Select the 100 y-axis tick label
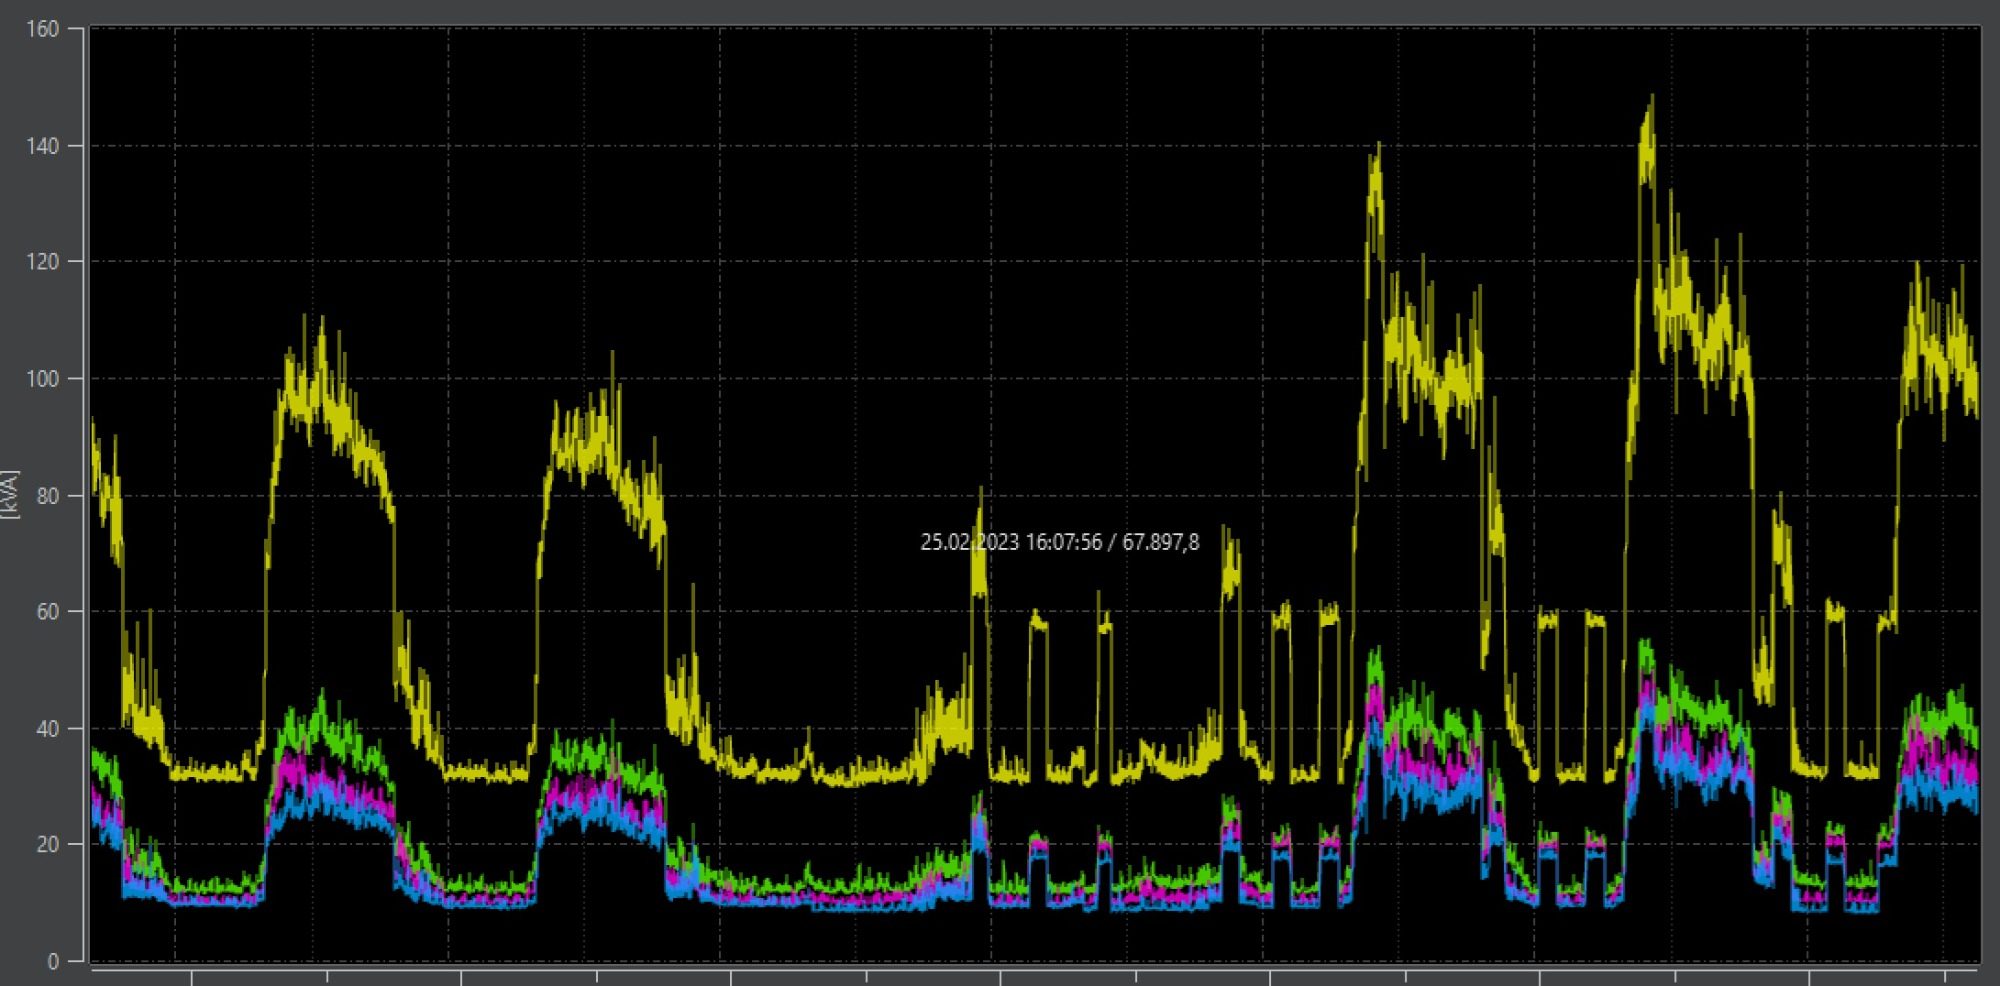This screenshot has width=2000, height=986. [42, 379]
